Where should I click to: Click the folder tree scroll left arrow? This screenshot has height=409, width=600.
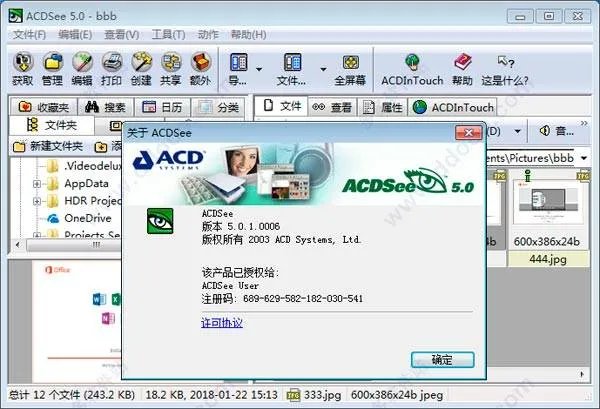pyautogui.click(x=18, y=244)
